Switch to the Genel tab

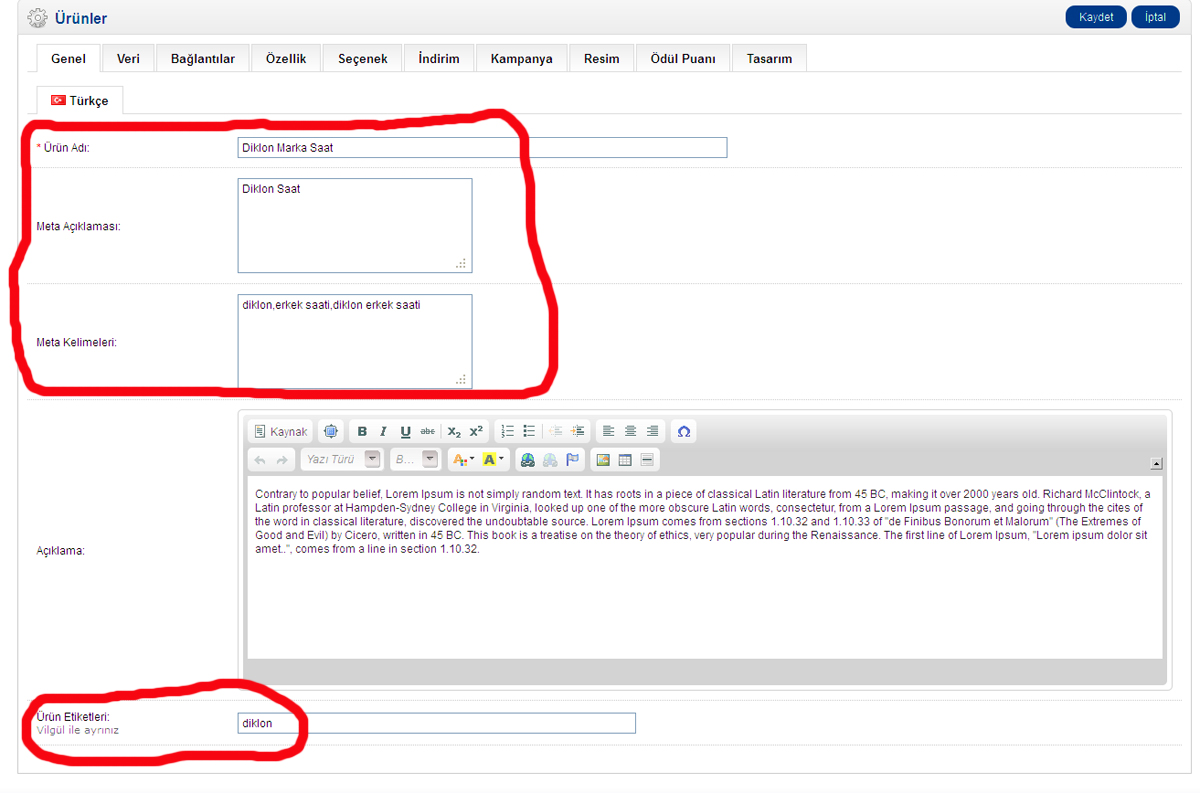pyautogui.click(x=69, y=59)
